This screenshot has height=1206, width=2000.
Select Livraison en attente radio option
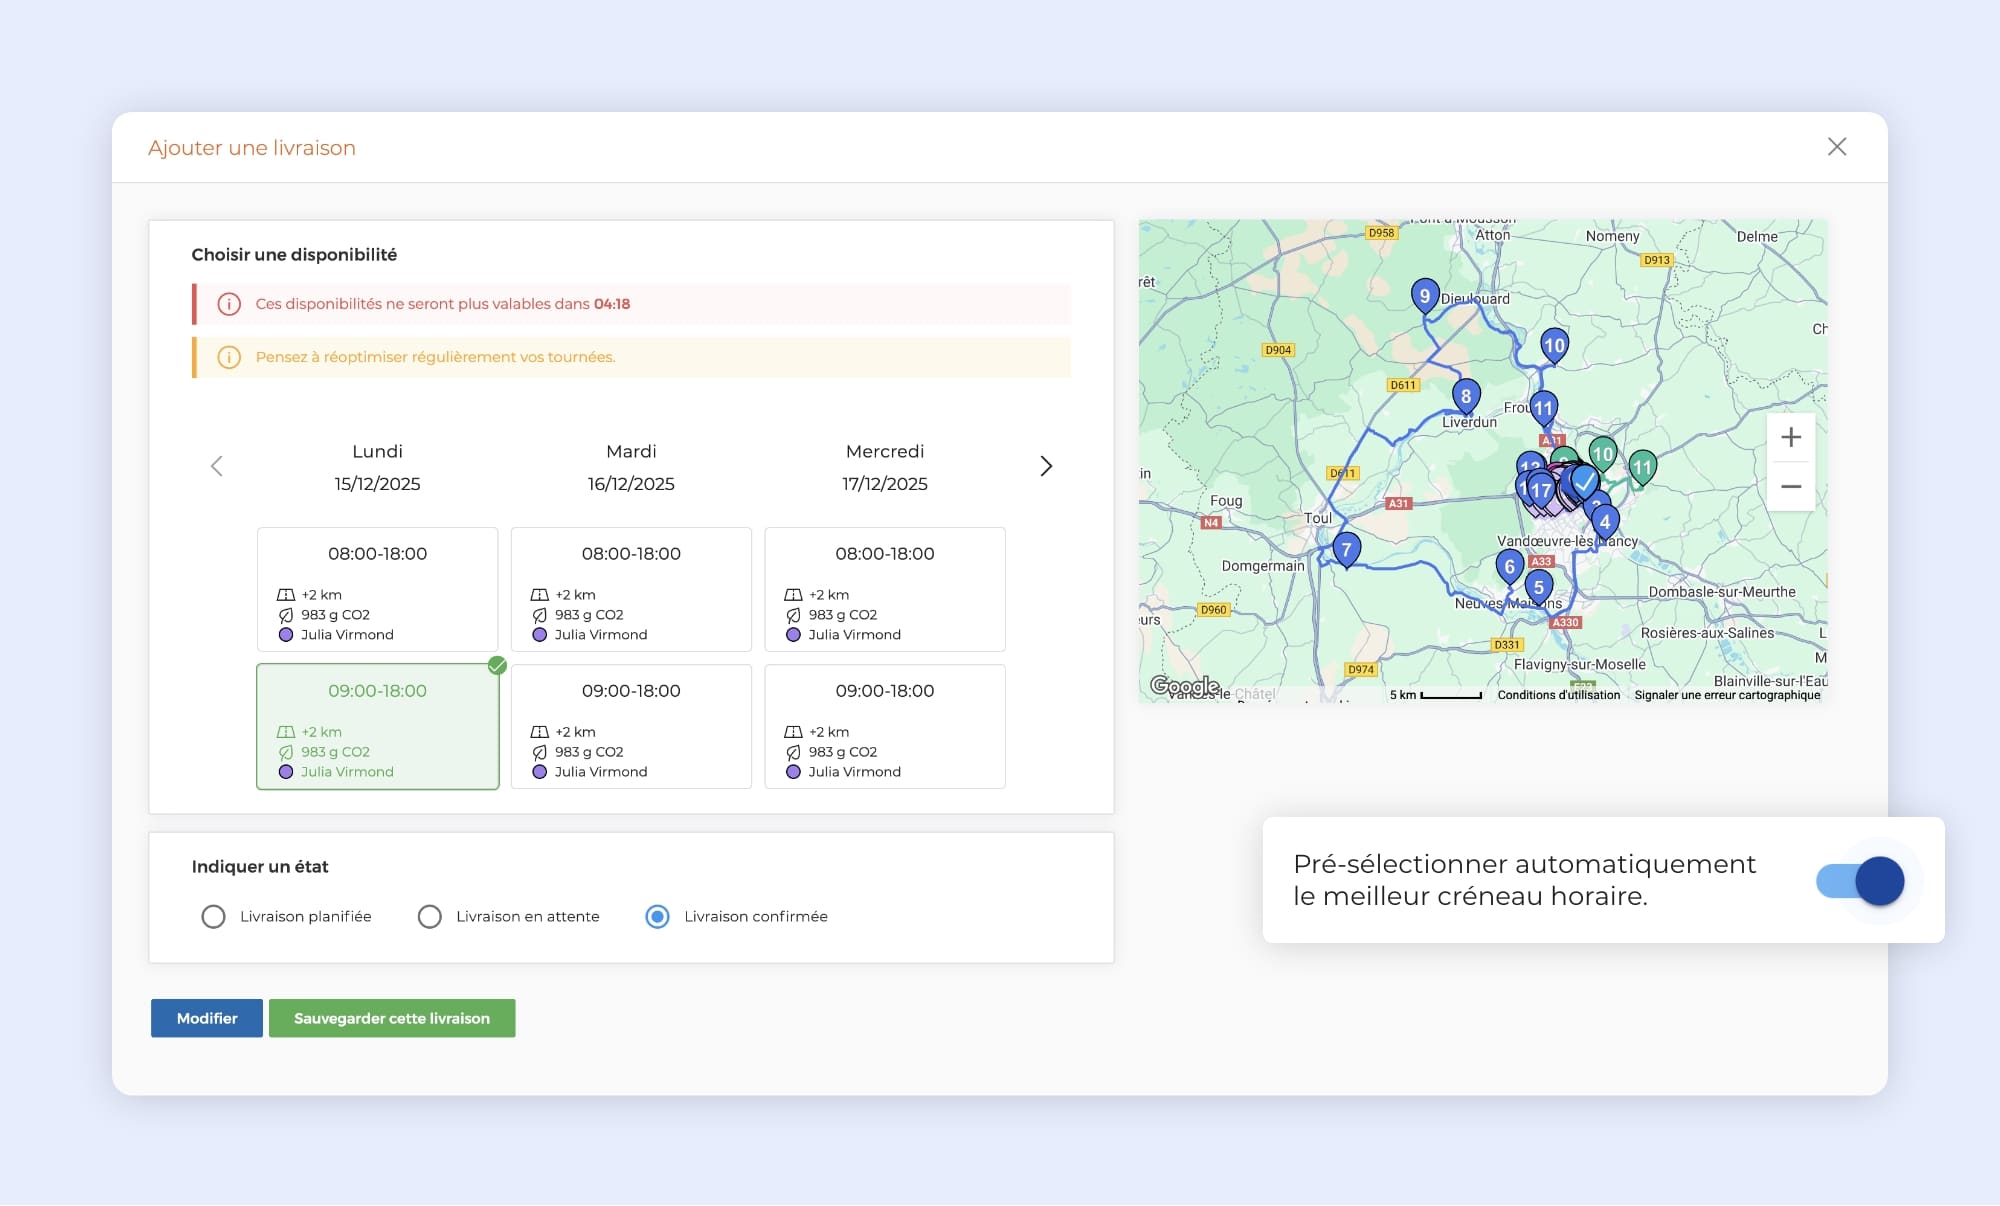click(429, 917)
